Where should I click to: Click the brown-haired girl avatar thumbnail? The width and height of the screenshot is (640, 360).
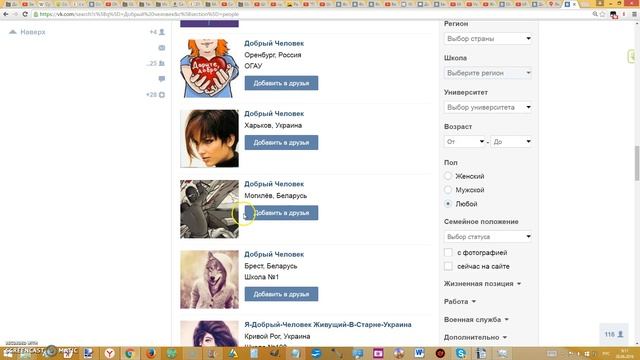[x=209, y=139]
